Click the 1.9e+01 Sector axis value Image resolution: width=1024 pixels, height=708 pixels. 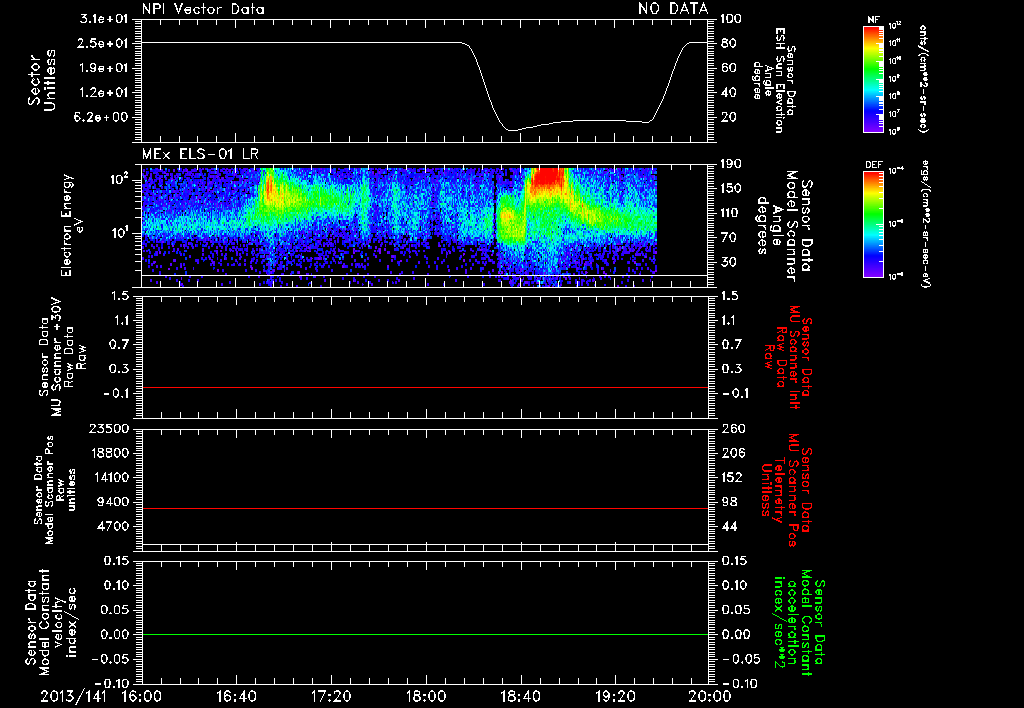tap(104, 68)
